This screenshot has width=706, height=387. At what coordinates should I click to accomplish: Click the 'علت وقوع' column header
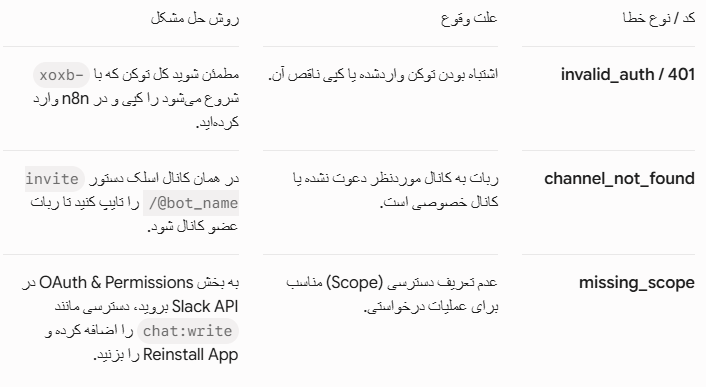tap(469, 18)
